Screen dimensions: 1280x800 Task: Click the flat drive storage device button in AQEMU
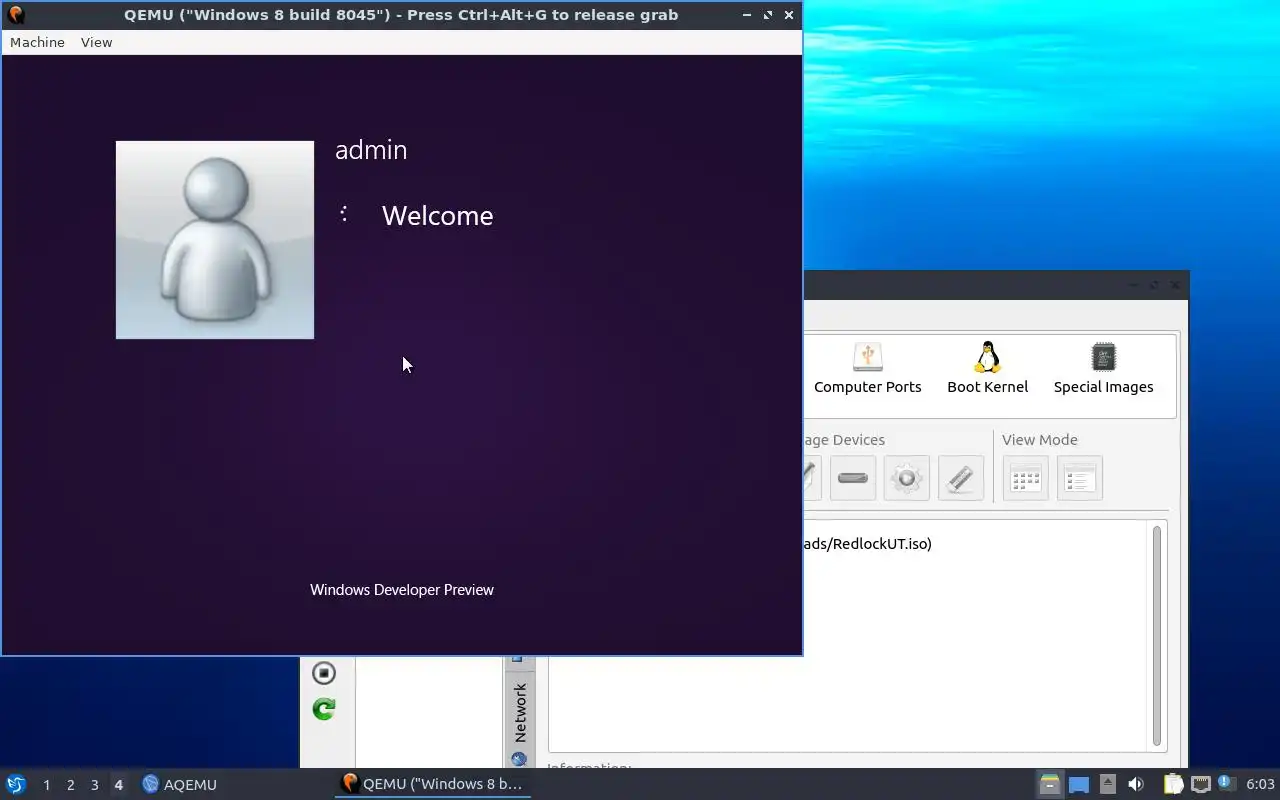(x=853, y=478)
